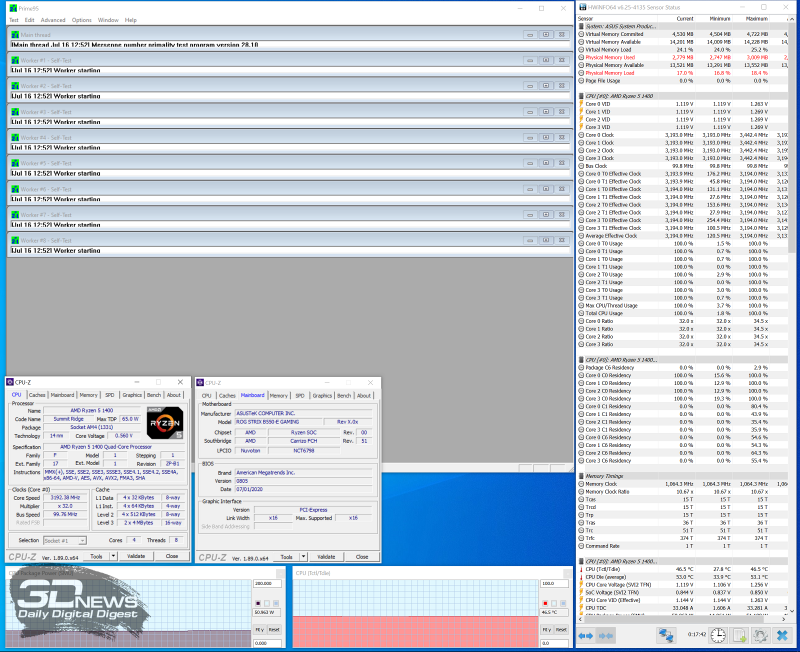The width and height of the screenshot is (800, 652).
Task: Click 200.000 maximum field in Package Power graph
Action: pos(267,583)
